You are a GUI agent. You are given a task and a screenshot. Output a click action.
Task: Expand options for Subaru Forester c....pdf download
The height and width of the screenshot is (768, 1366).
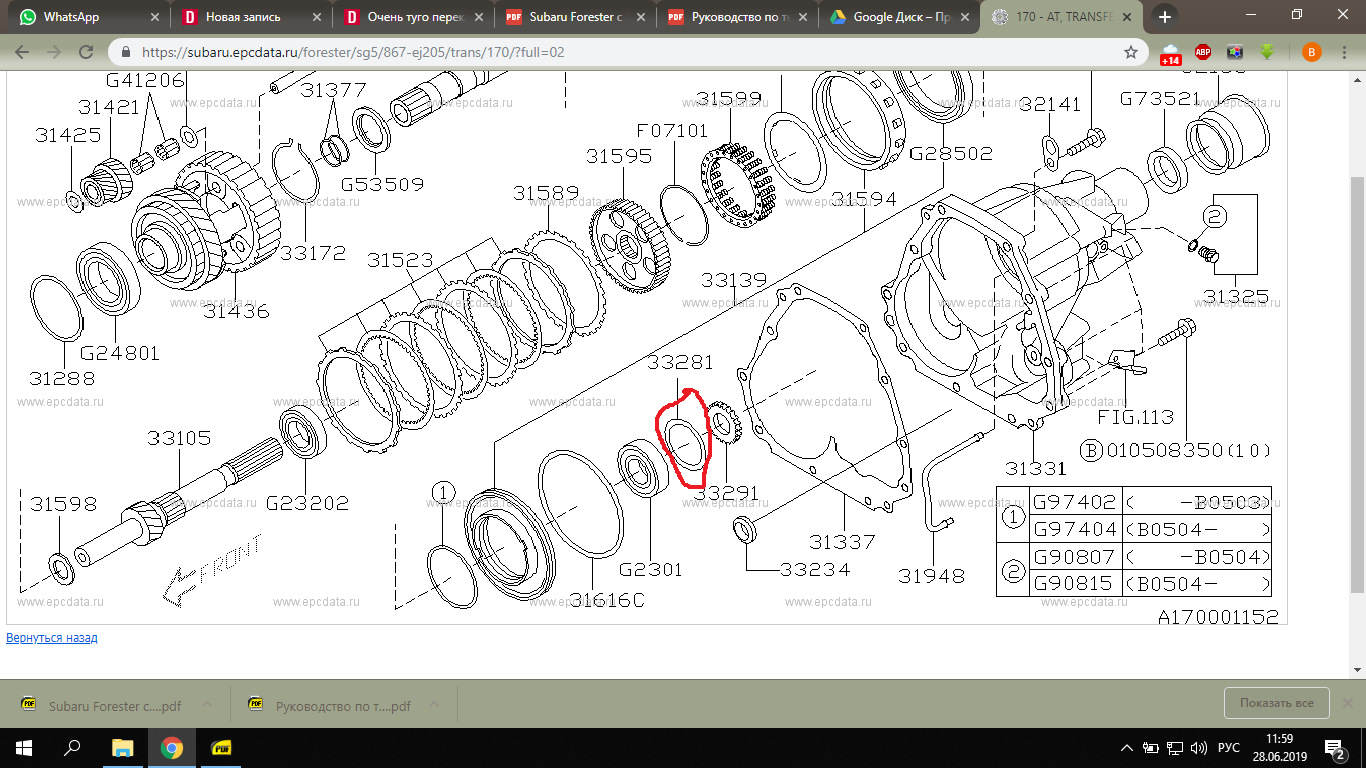tap(207, 705)
